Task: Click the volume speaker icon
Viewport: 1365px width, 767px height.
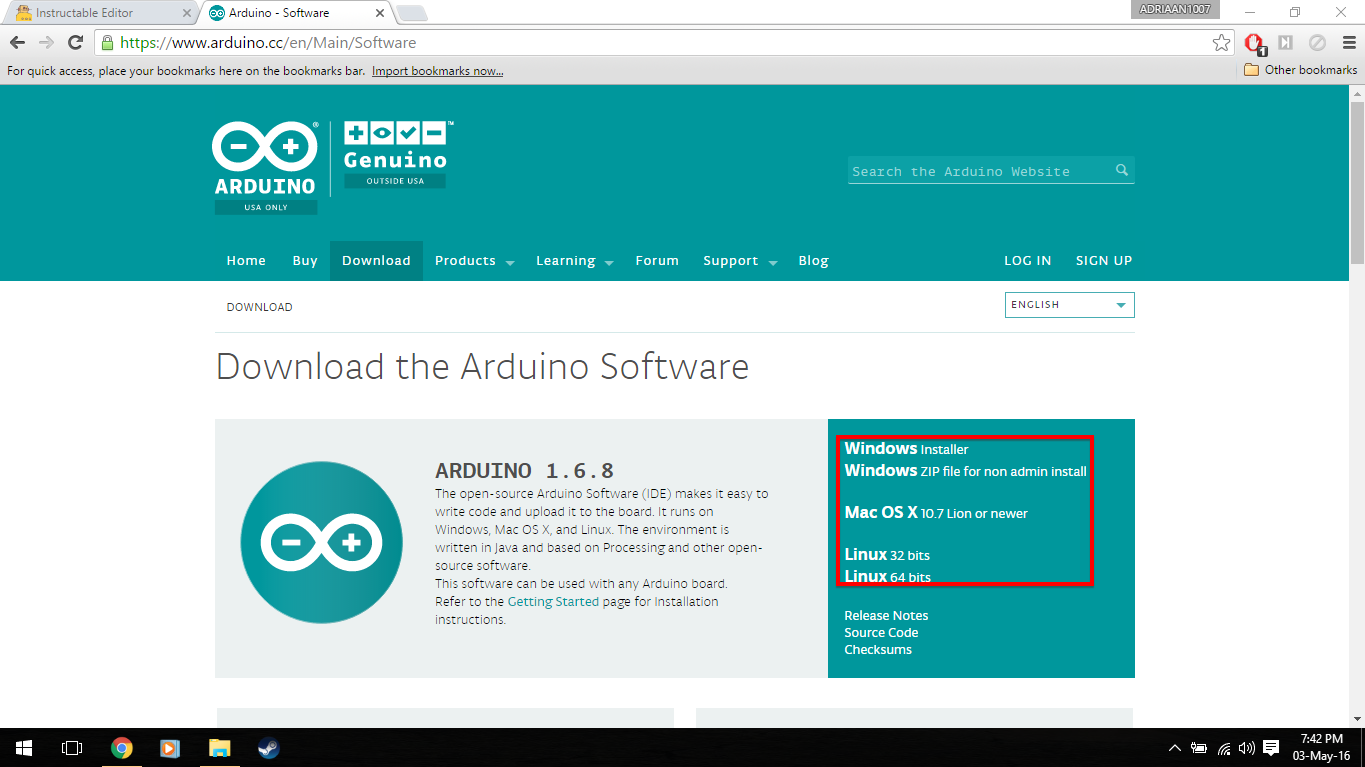Action: coord(1246,747)
